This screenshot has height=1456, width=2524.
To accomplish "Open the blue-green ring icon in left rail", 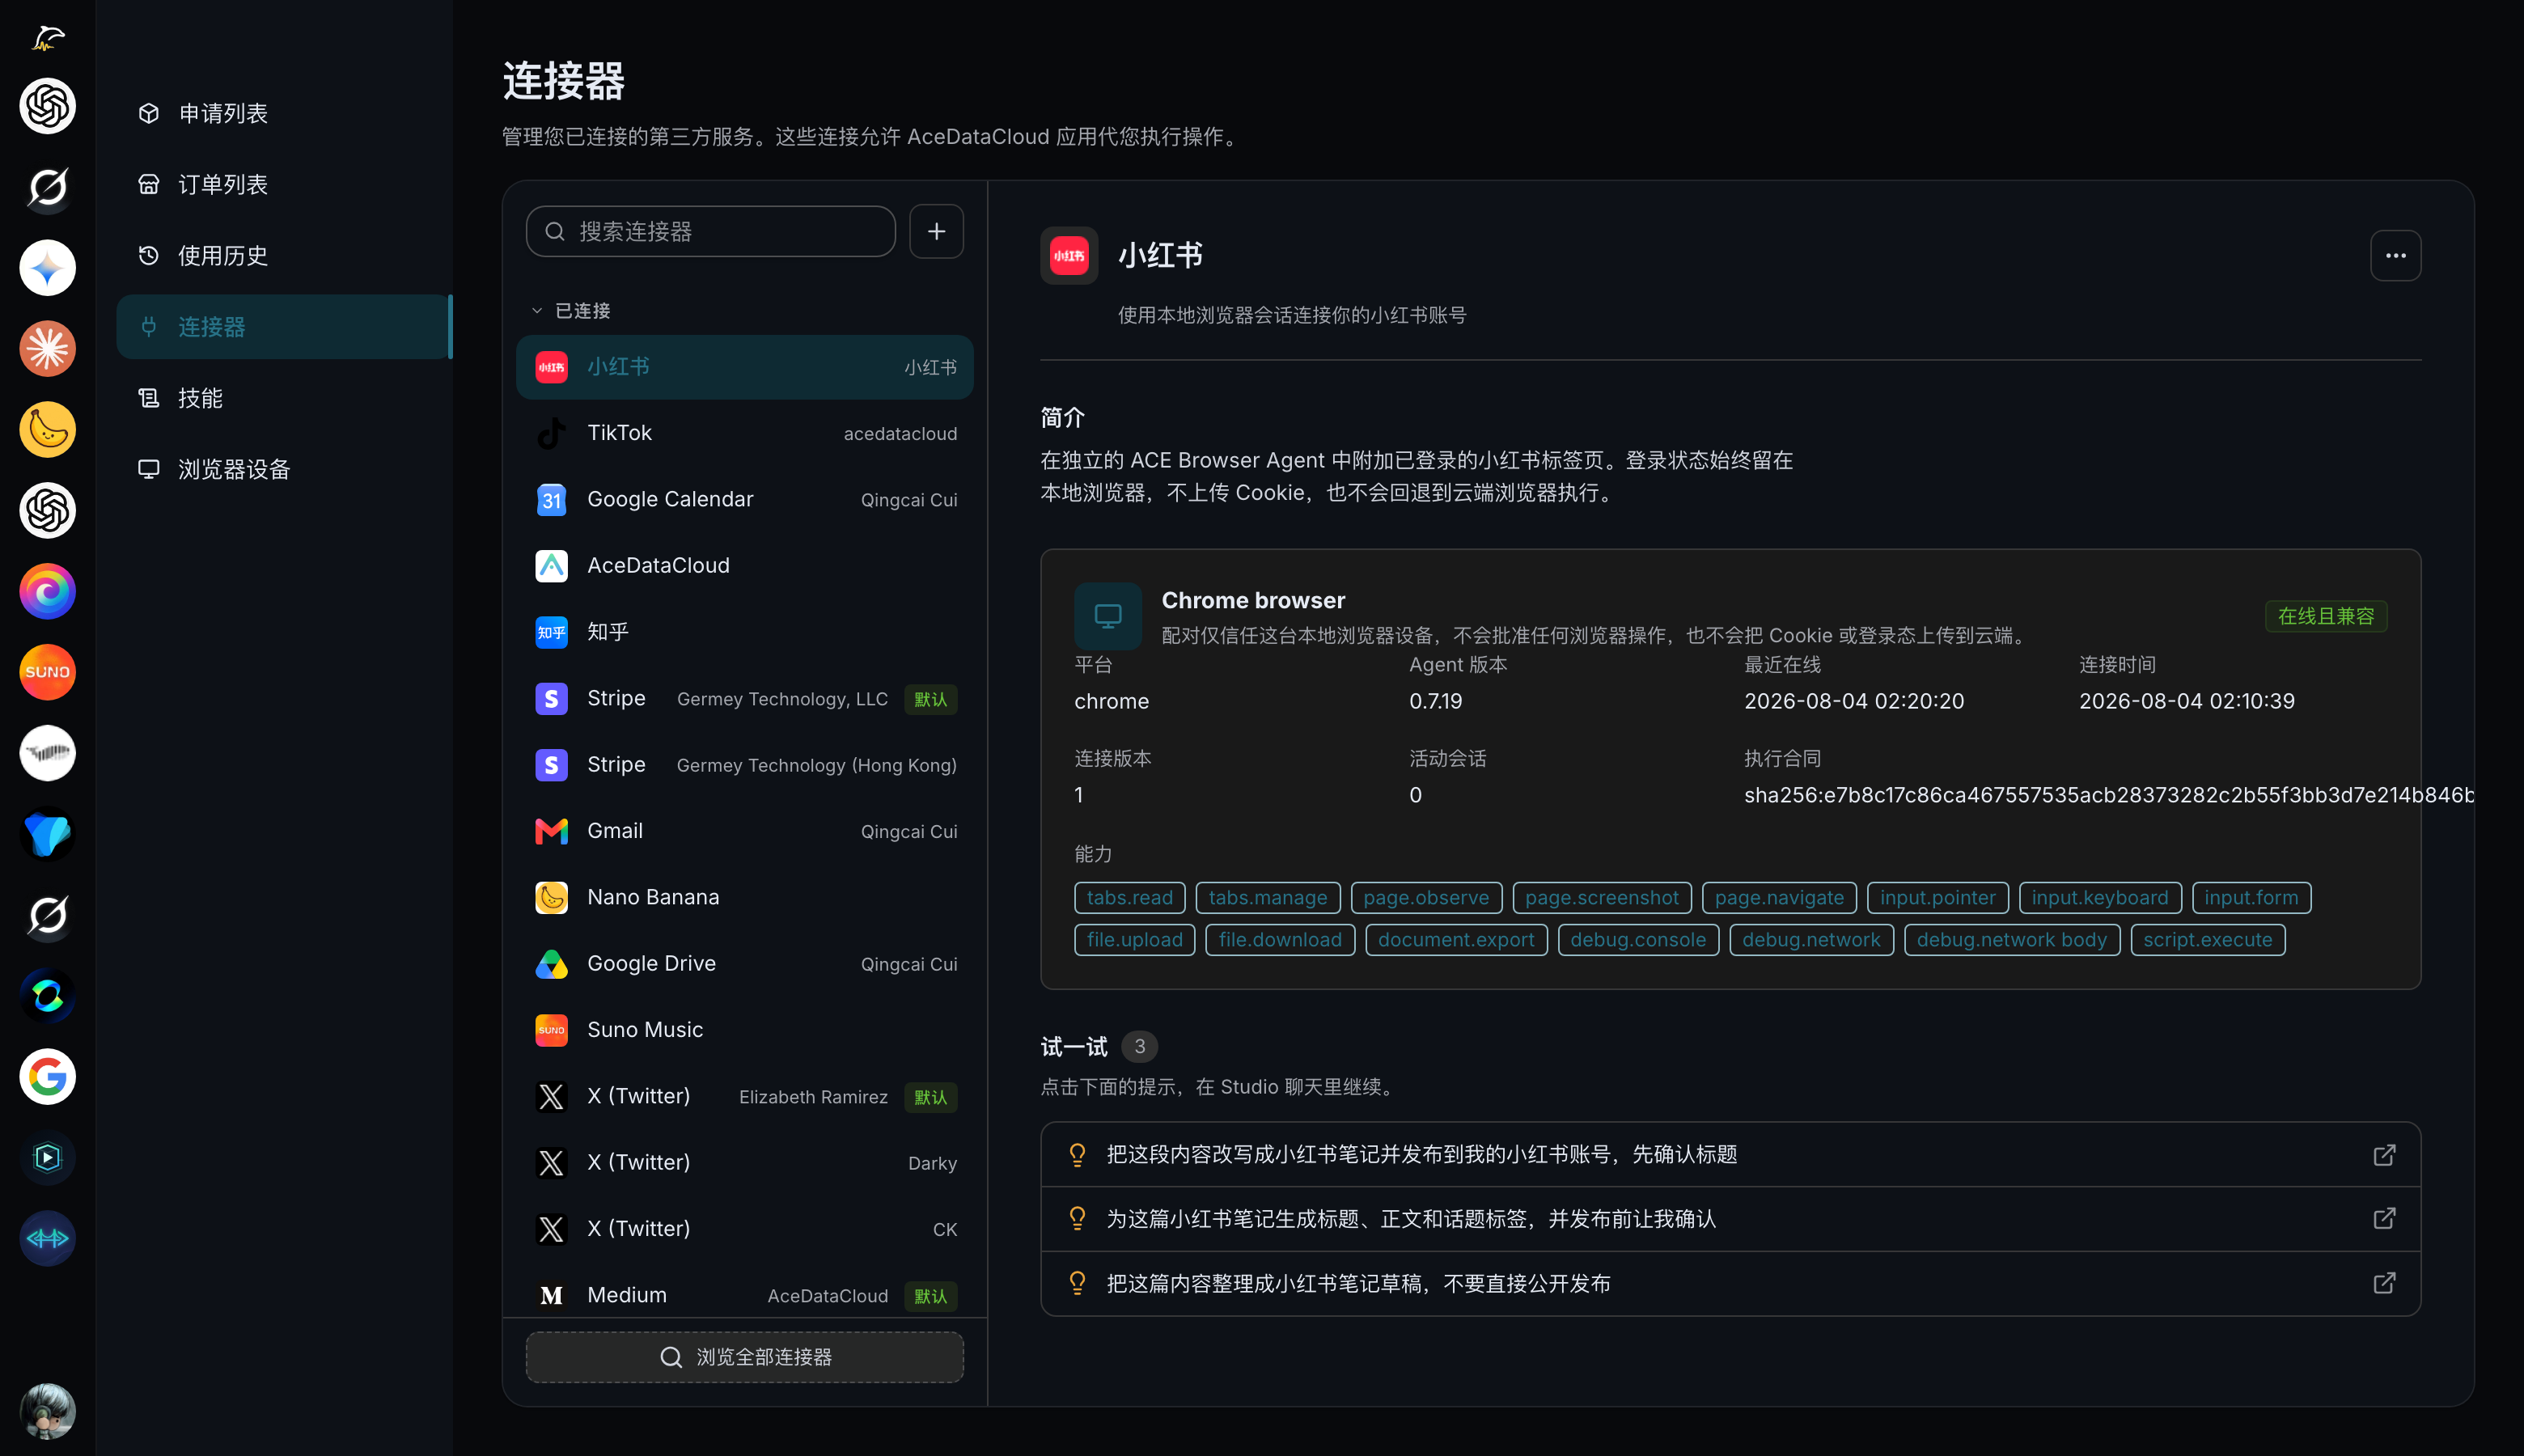I will point(47,996).
